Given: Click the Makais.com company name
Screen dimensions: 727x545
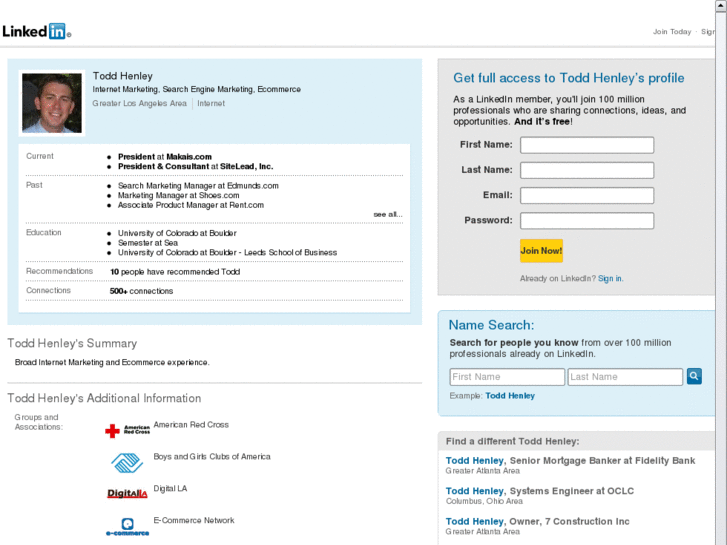Looking at the screenshot, I should coord(189,157).
